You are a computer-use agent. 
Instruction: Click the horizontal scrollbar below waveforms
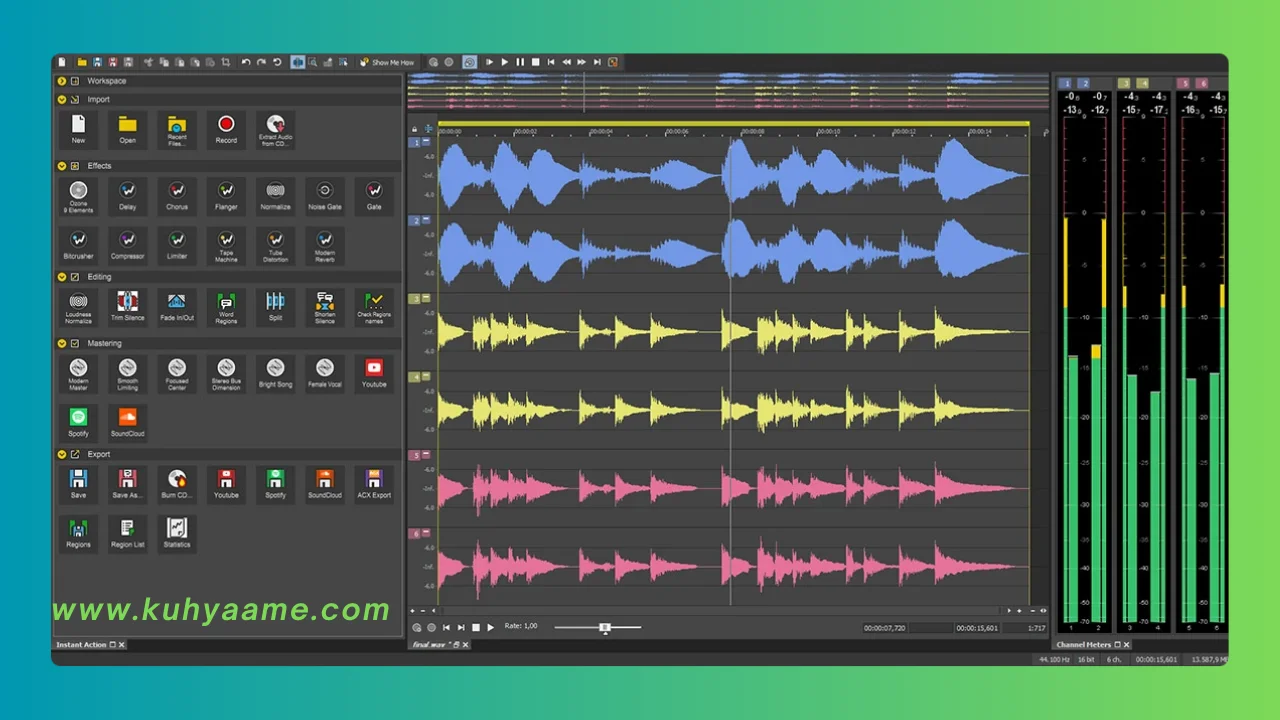720,610
